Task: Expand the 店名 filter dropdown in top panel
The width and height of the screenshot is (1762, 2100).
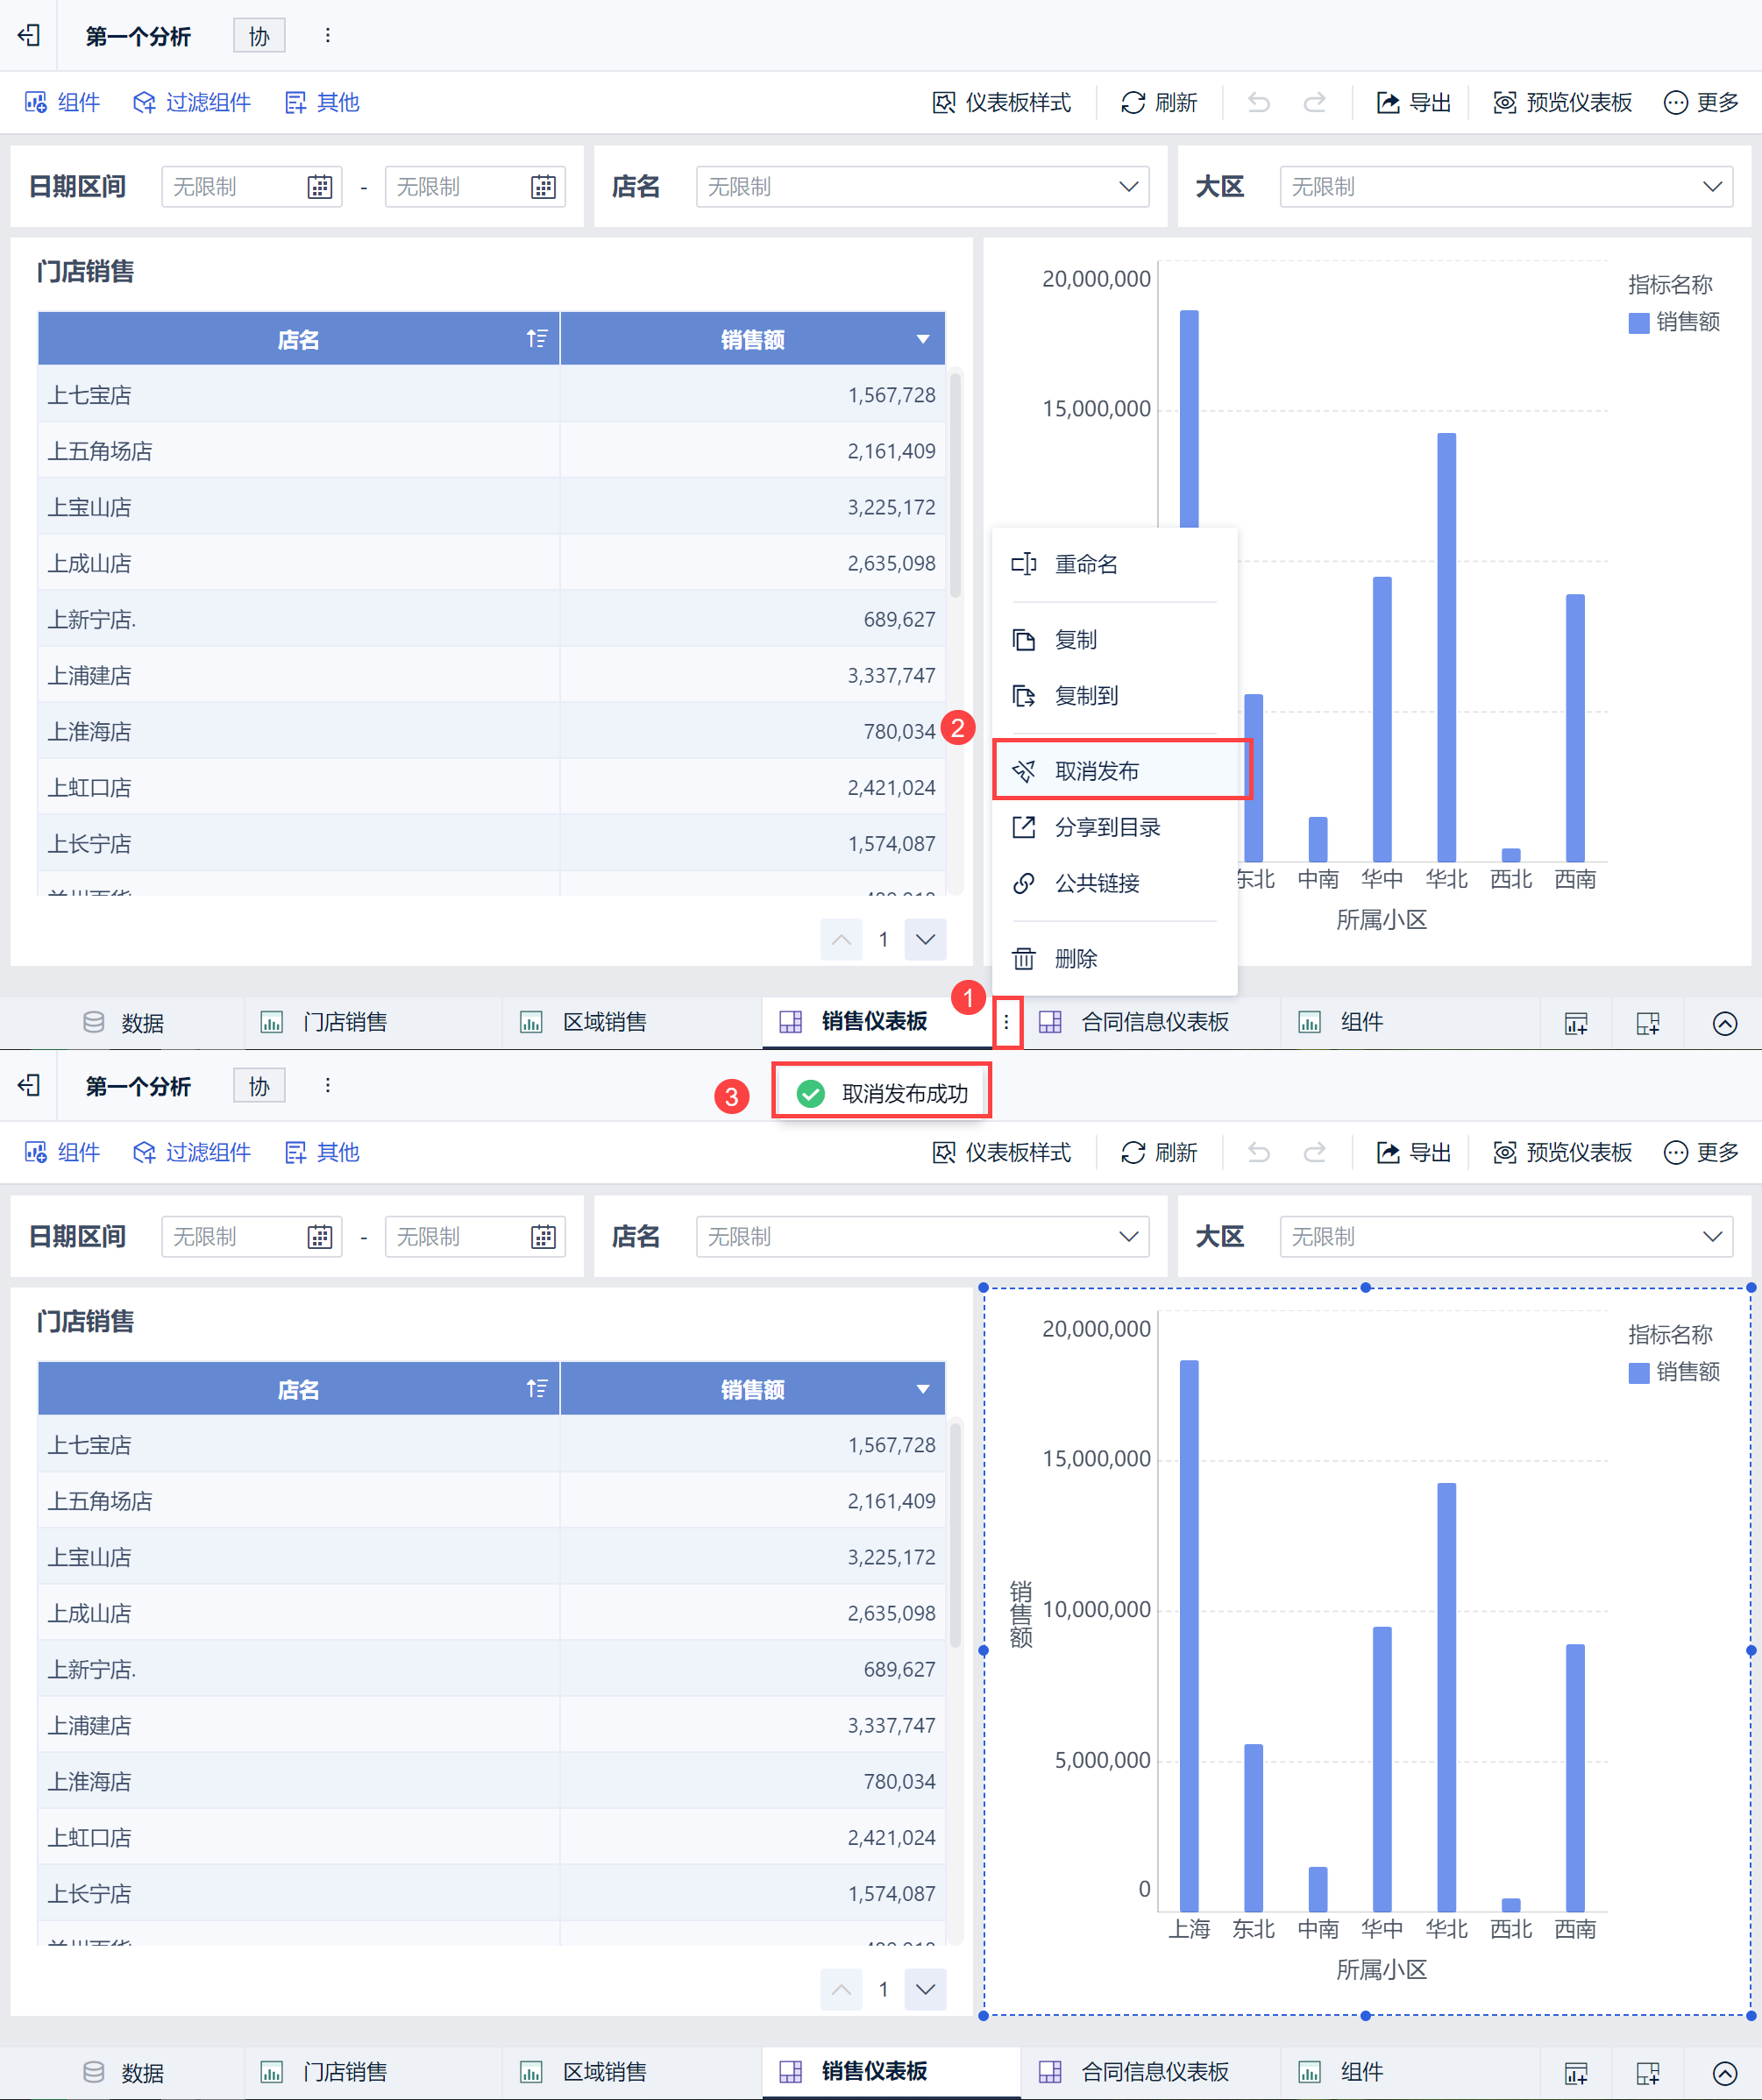Action: coord(1129,187)
